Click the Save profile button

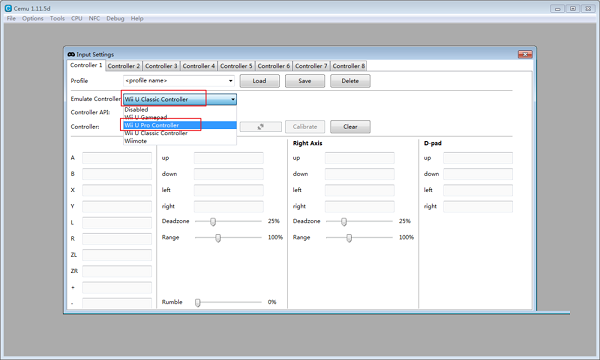coord(305,81)
